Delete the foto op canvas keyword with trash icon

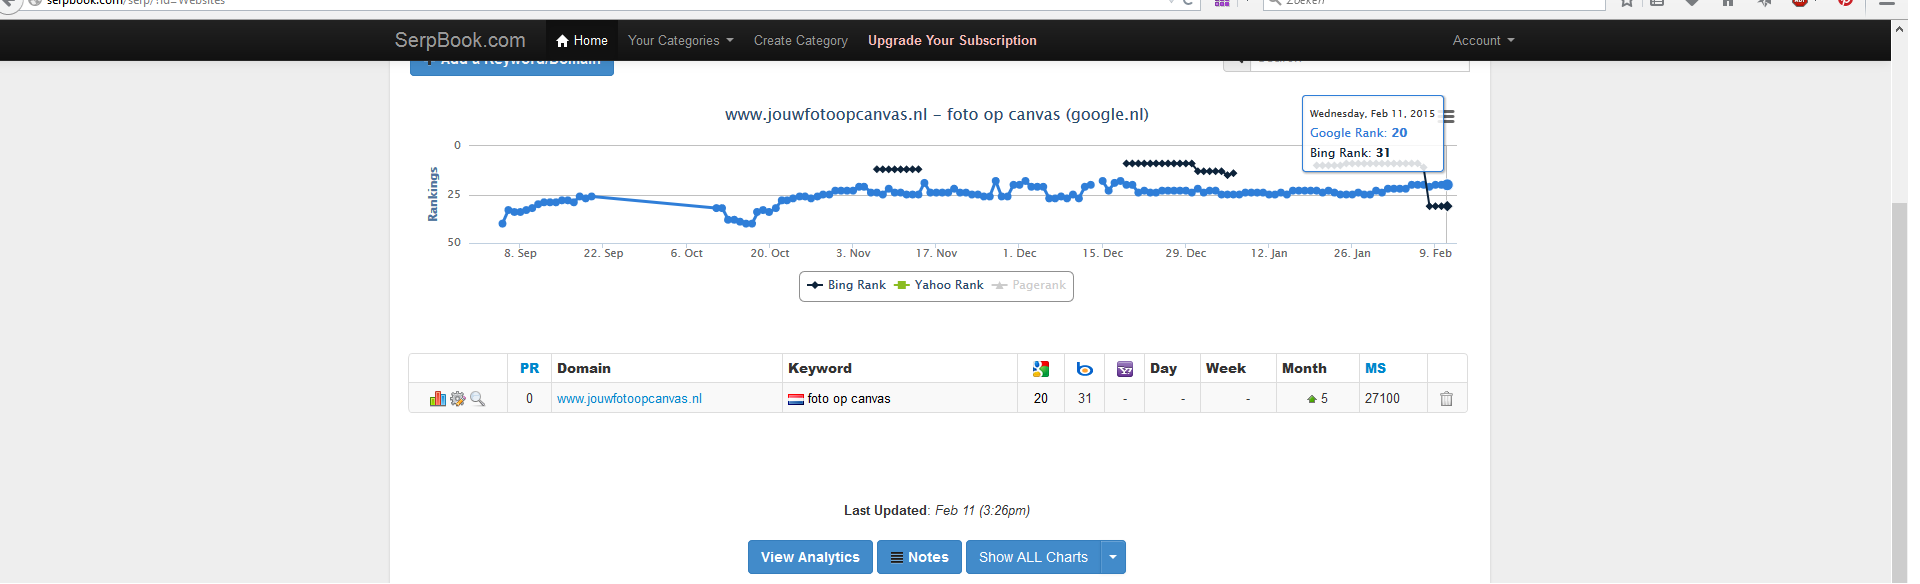point(1446,399)
